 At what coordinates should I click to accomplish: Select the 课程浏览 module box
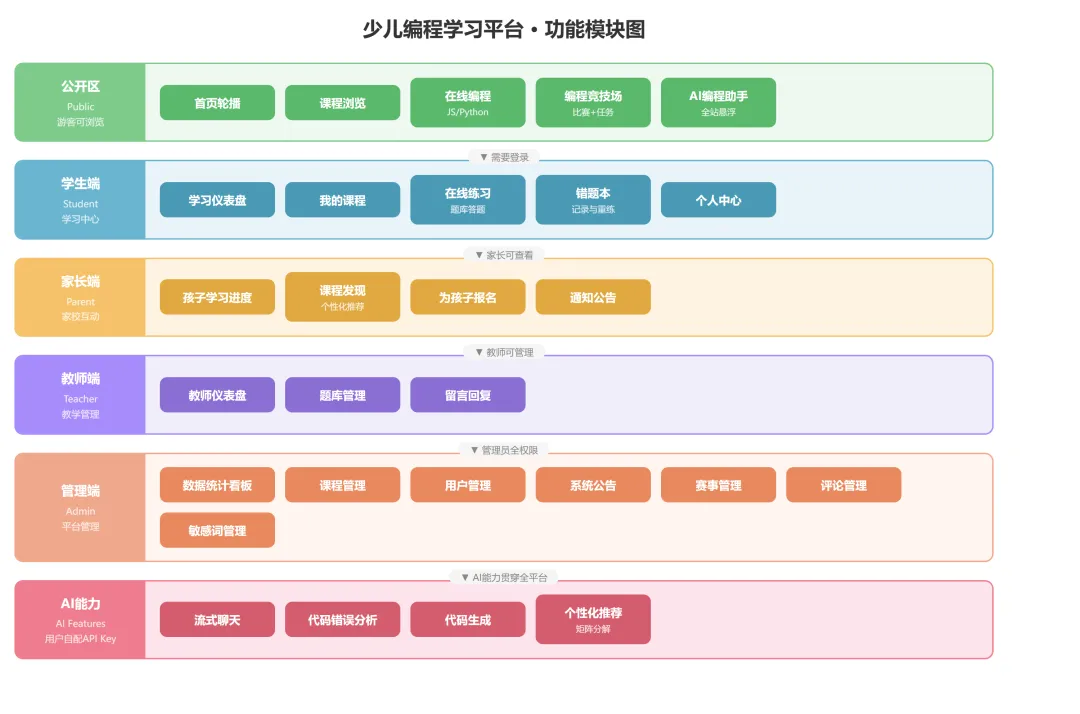pyautogui.click(x=342, y=103)
